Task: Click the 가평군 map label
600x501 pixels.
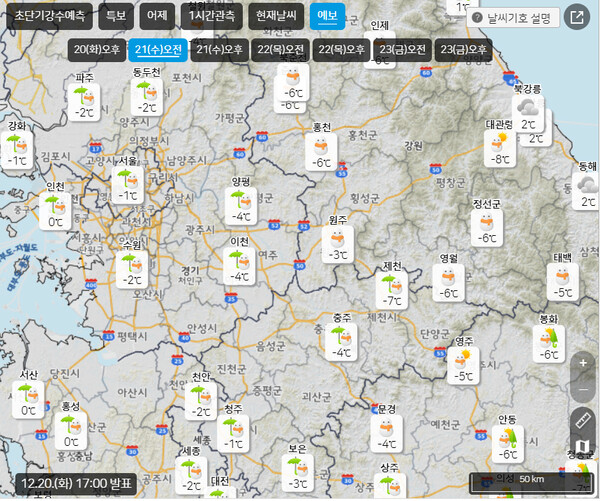Action: tap(229, 117)
